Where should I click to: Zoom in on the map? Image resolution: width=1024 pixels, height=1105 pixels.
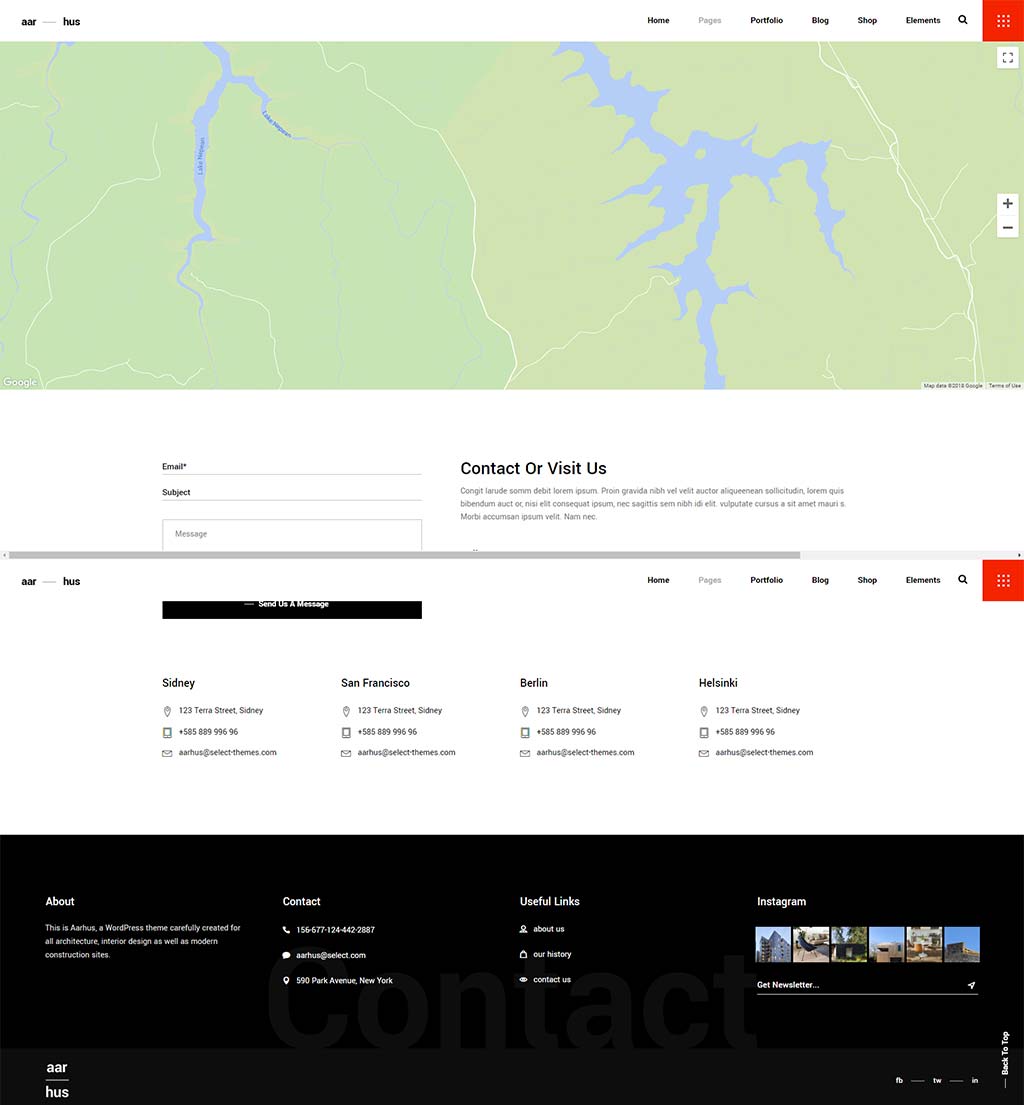(x=1007, y=204)
